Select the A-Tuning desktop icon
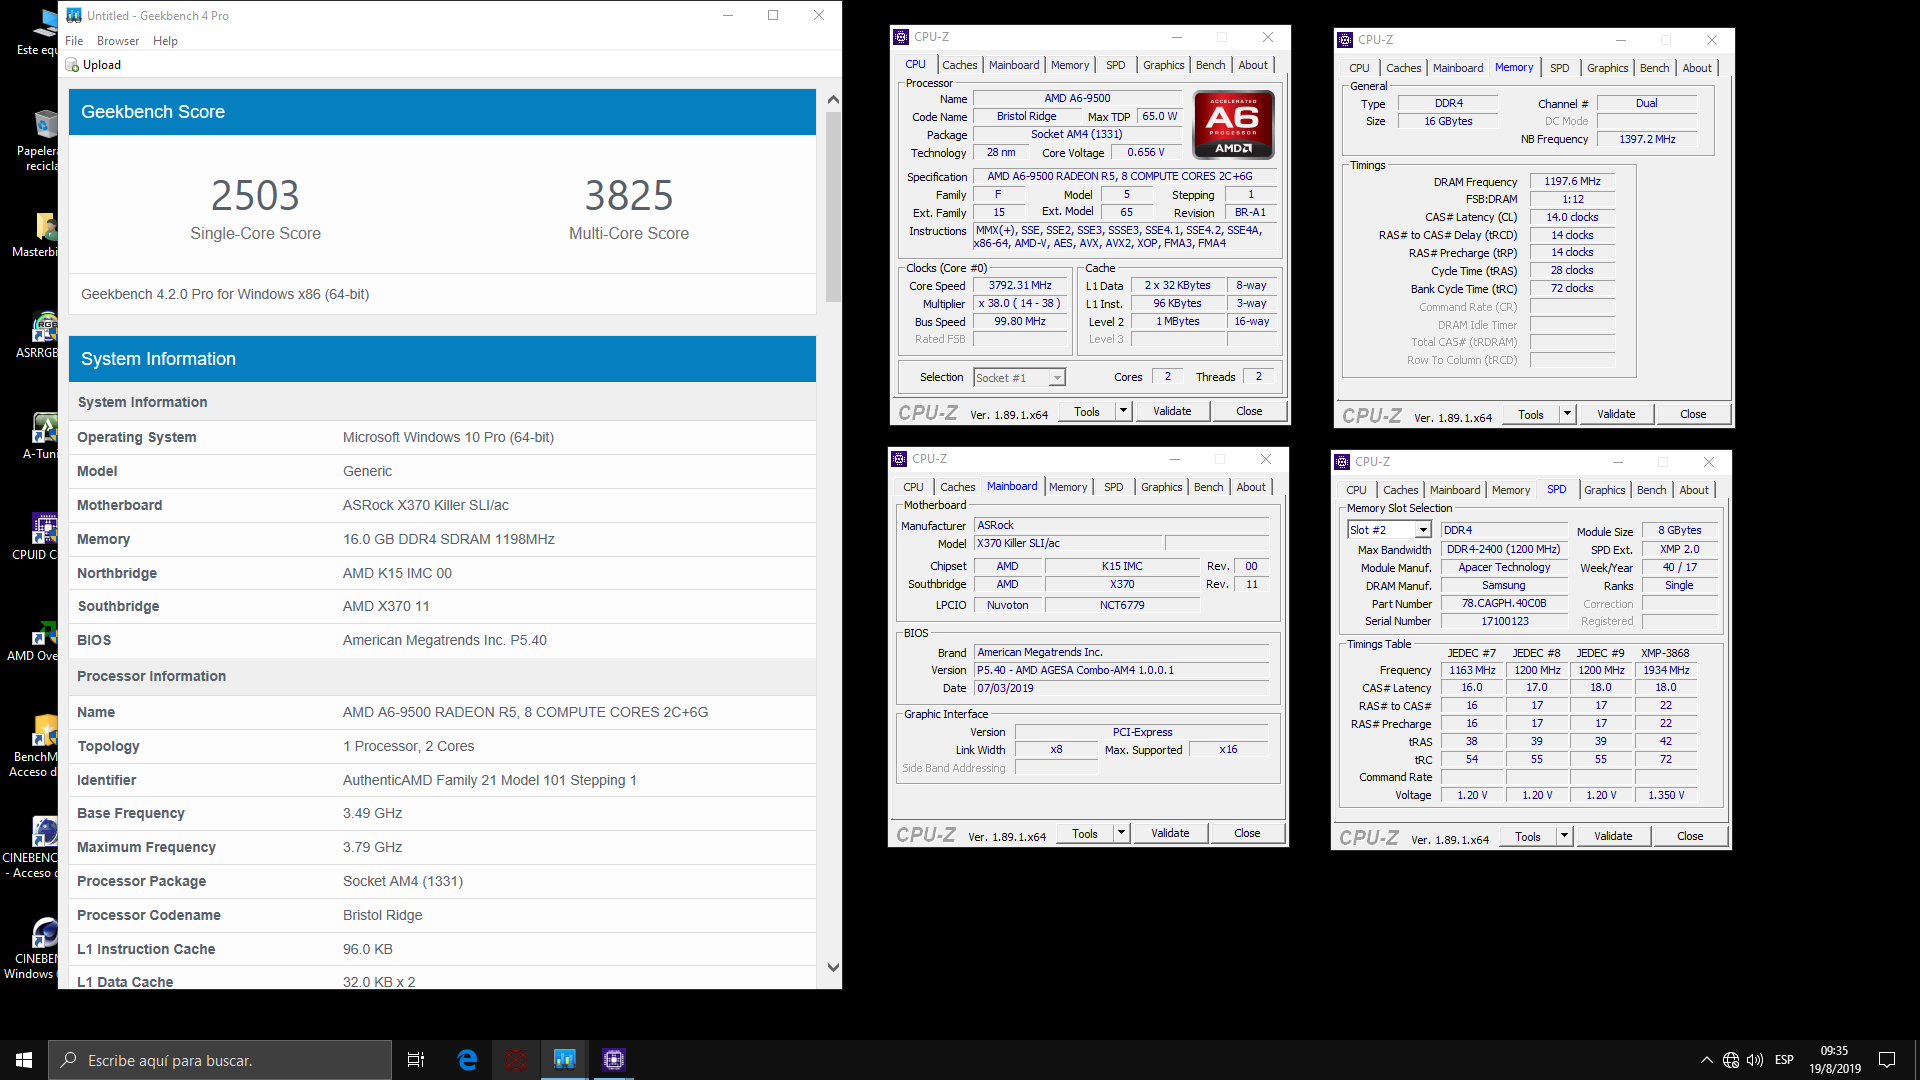The image size is (1920, 1080). click(40, 436)
